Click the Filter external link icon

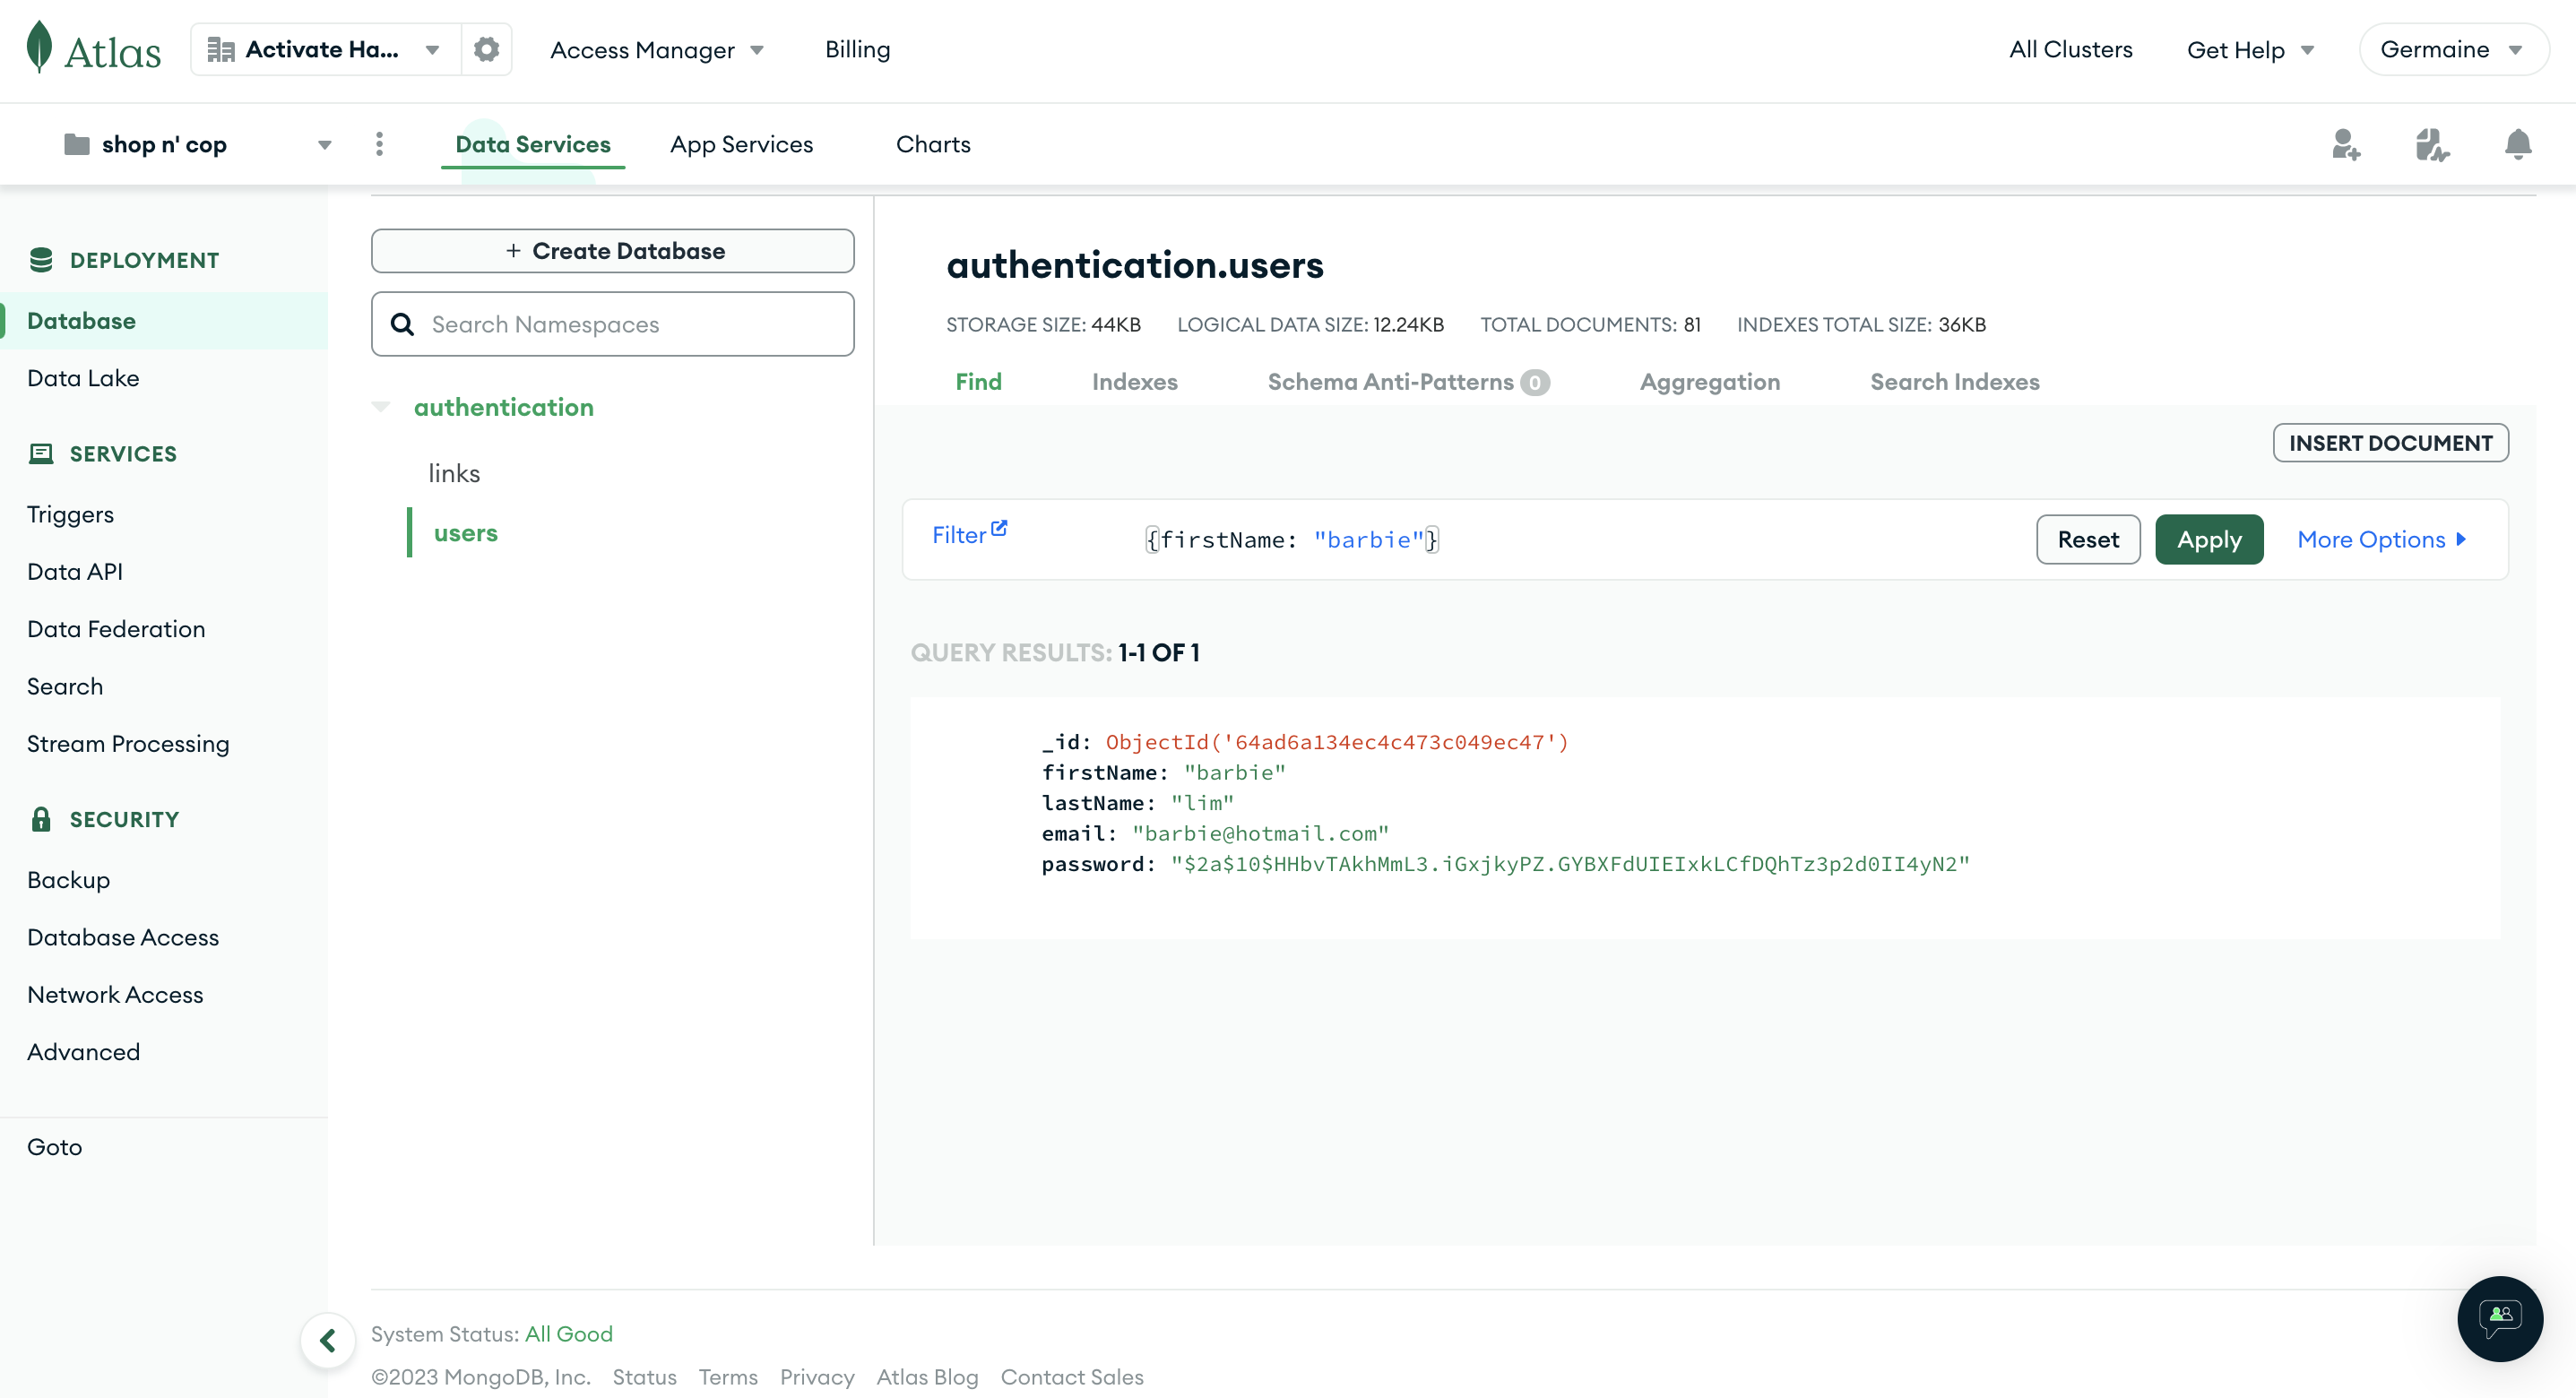999,528
